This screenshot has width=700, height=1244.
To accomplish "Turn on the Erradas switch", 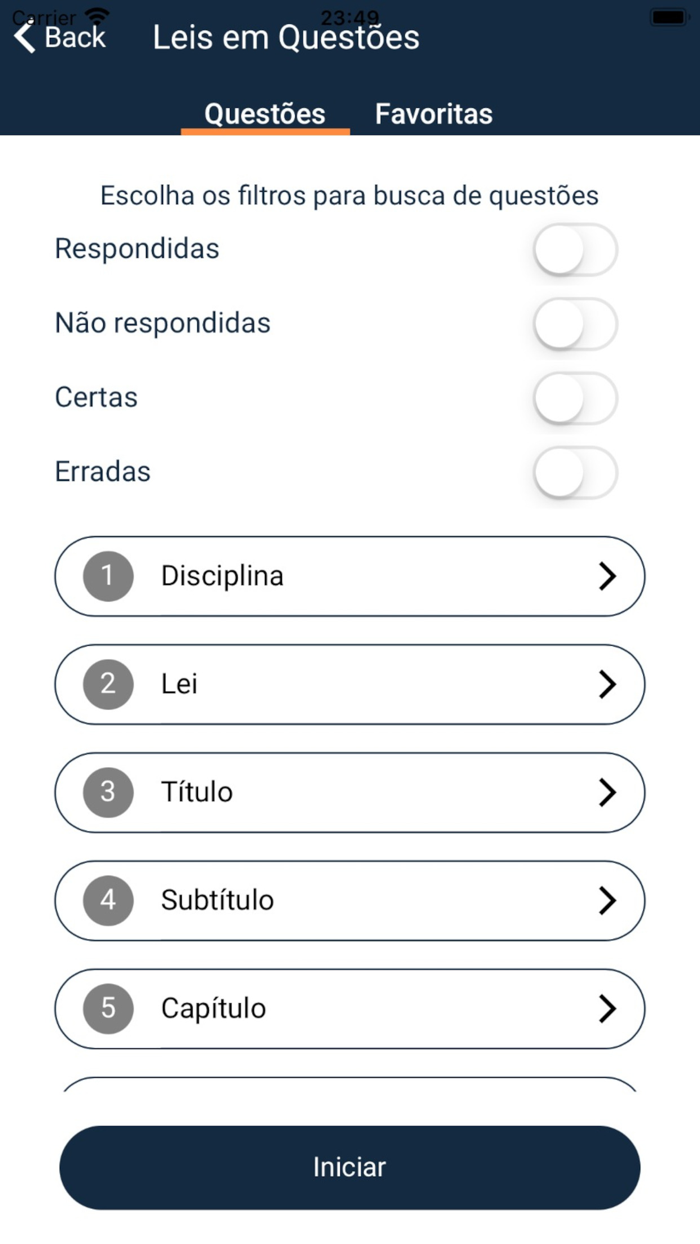I will coord(575,471).
